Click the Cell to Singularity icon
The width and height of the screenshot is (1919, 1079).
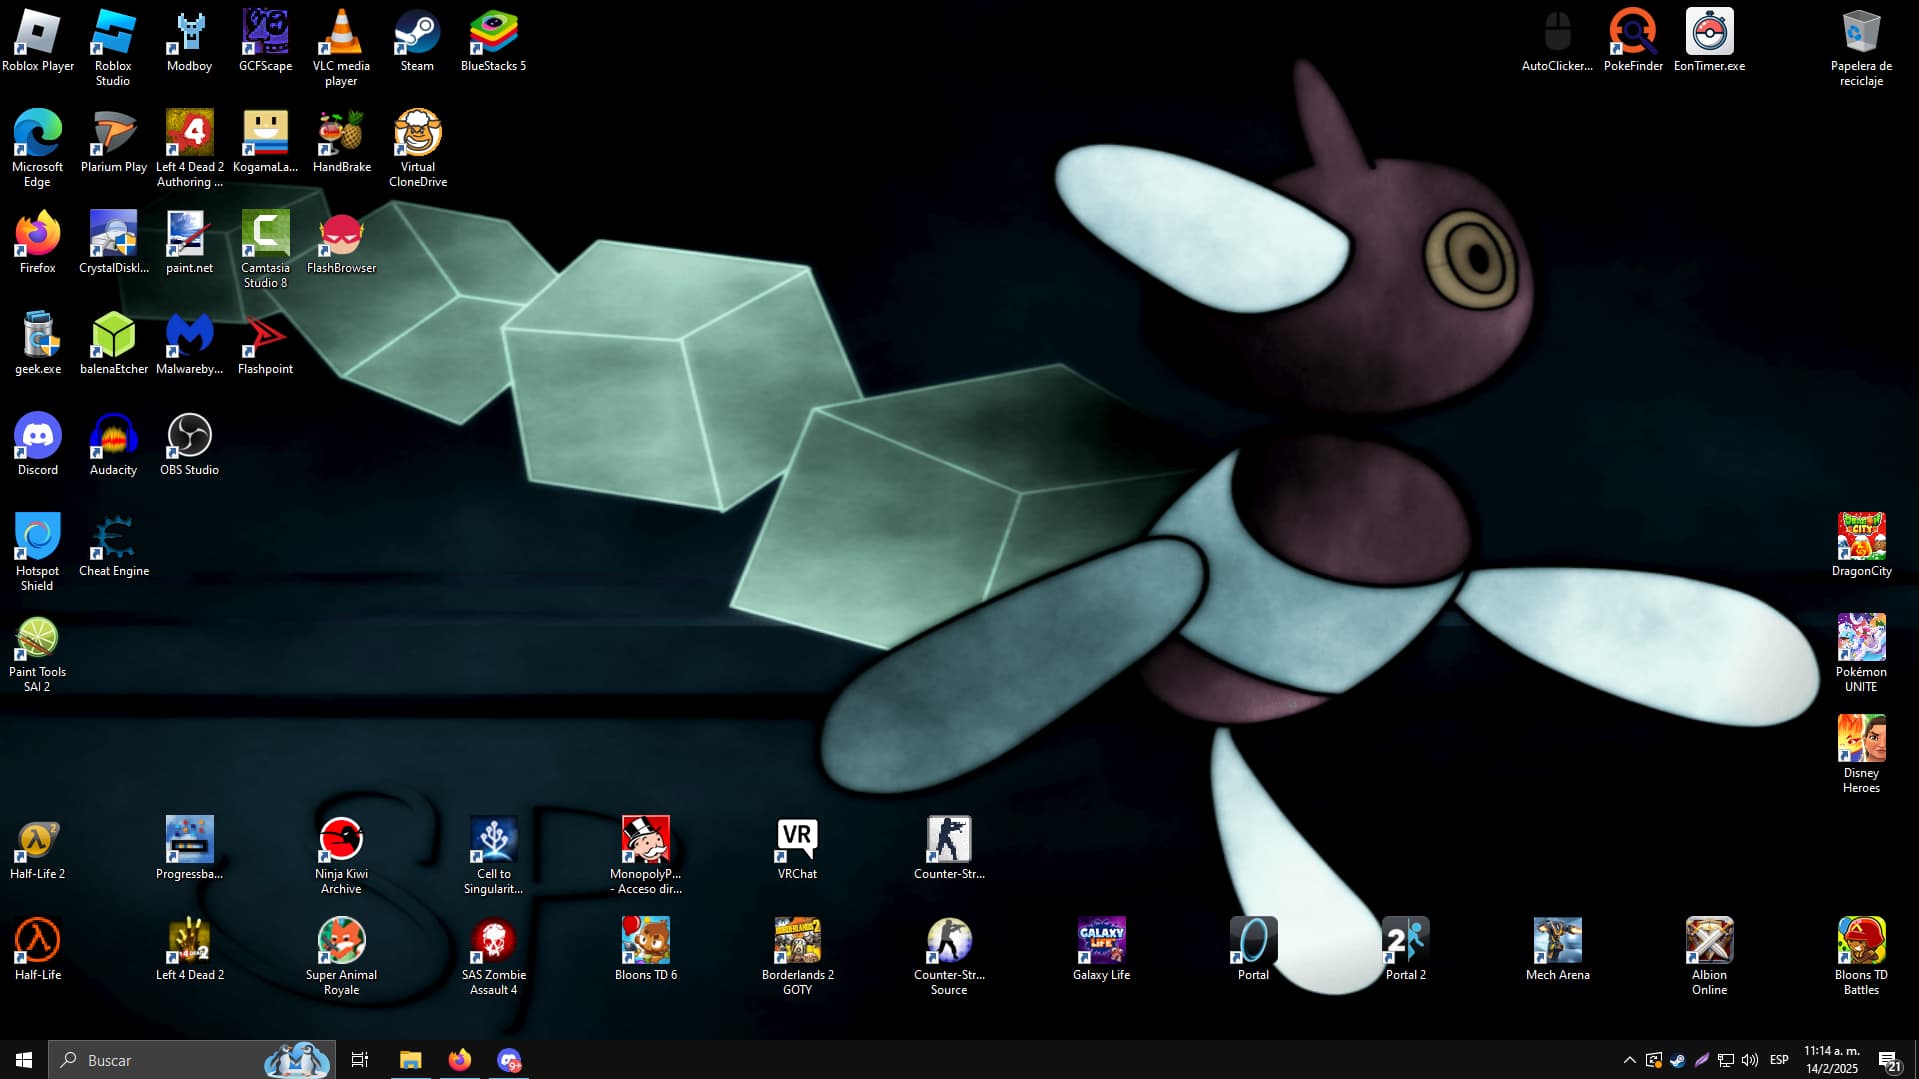pyautogui.click(x=493, y=855)
